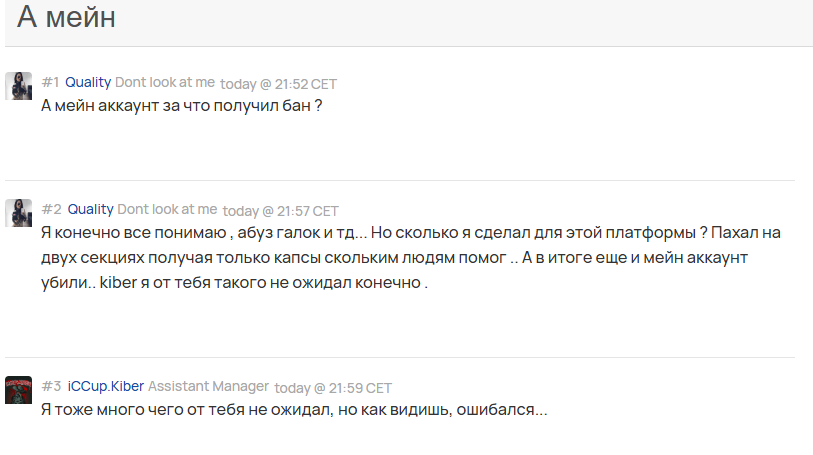
Task: Click the 'Assistant Manager' role label
Action: coord(208,387)
